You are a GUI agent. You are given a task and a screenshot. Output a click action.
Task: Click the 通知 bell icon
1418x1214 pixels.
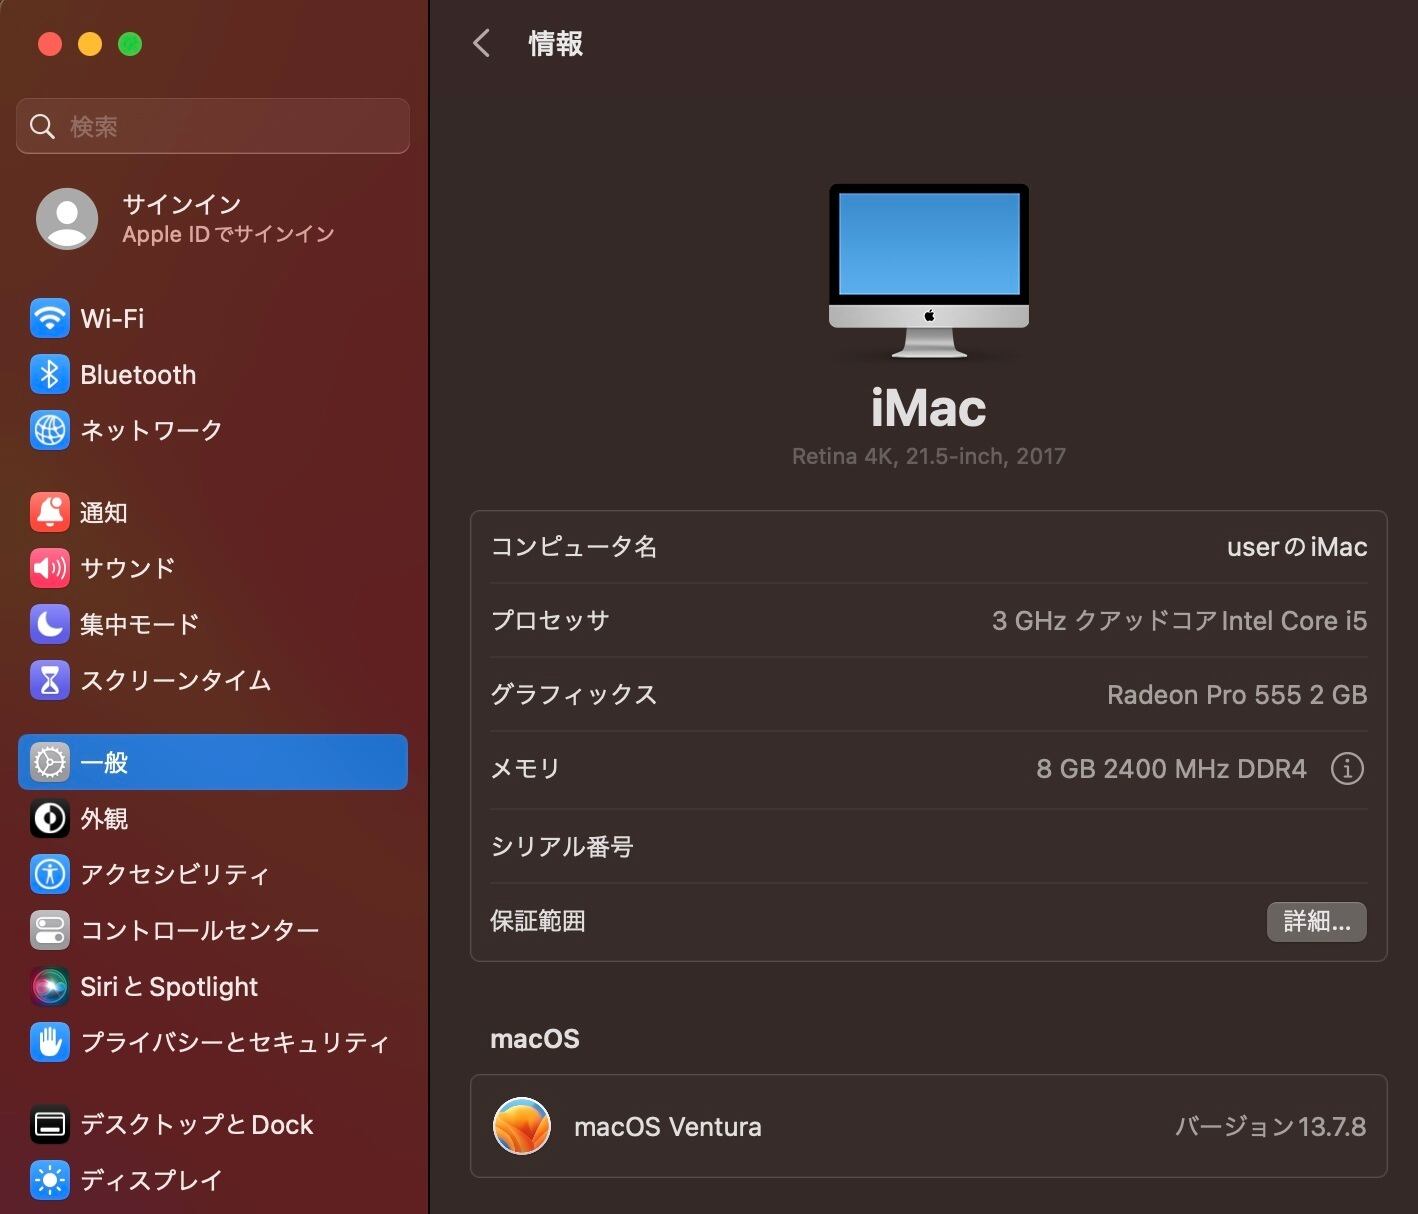pos(50,512)
